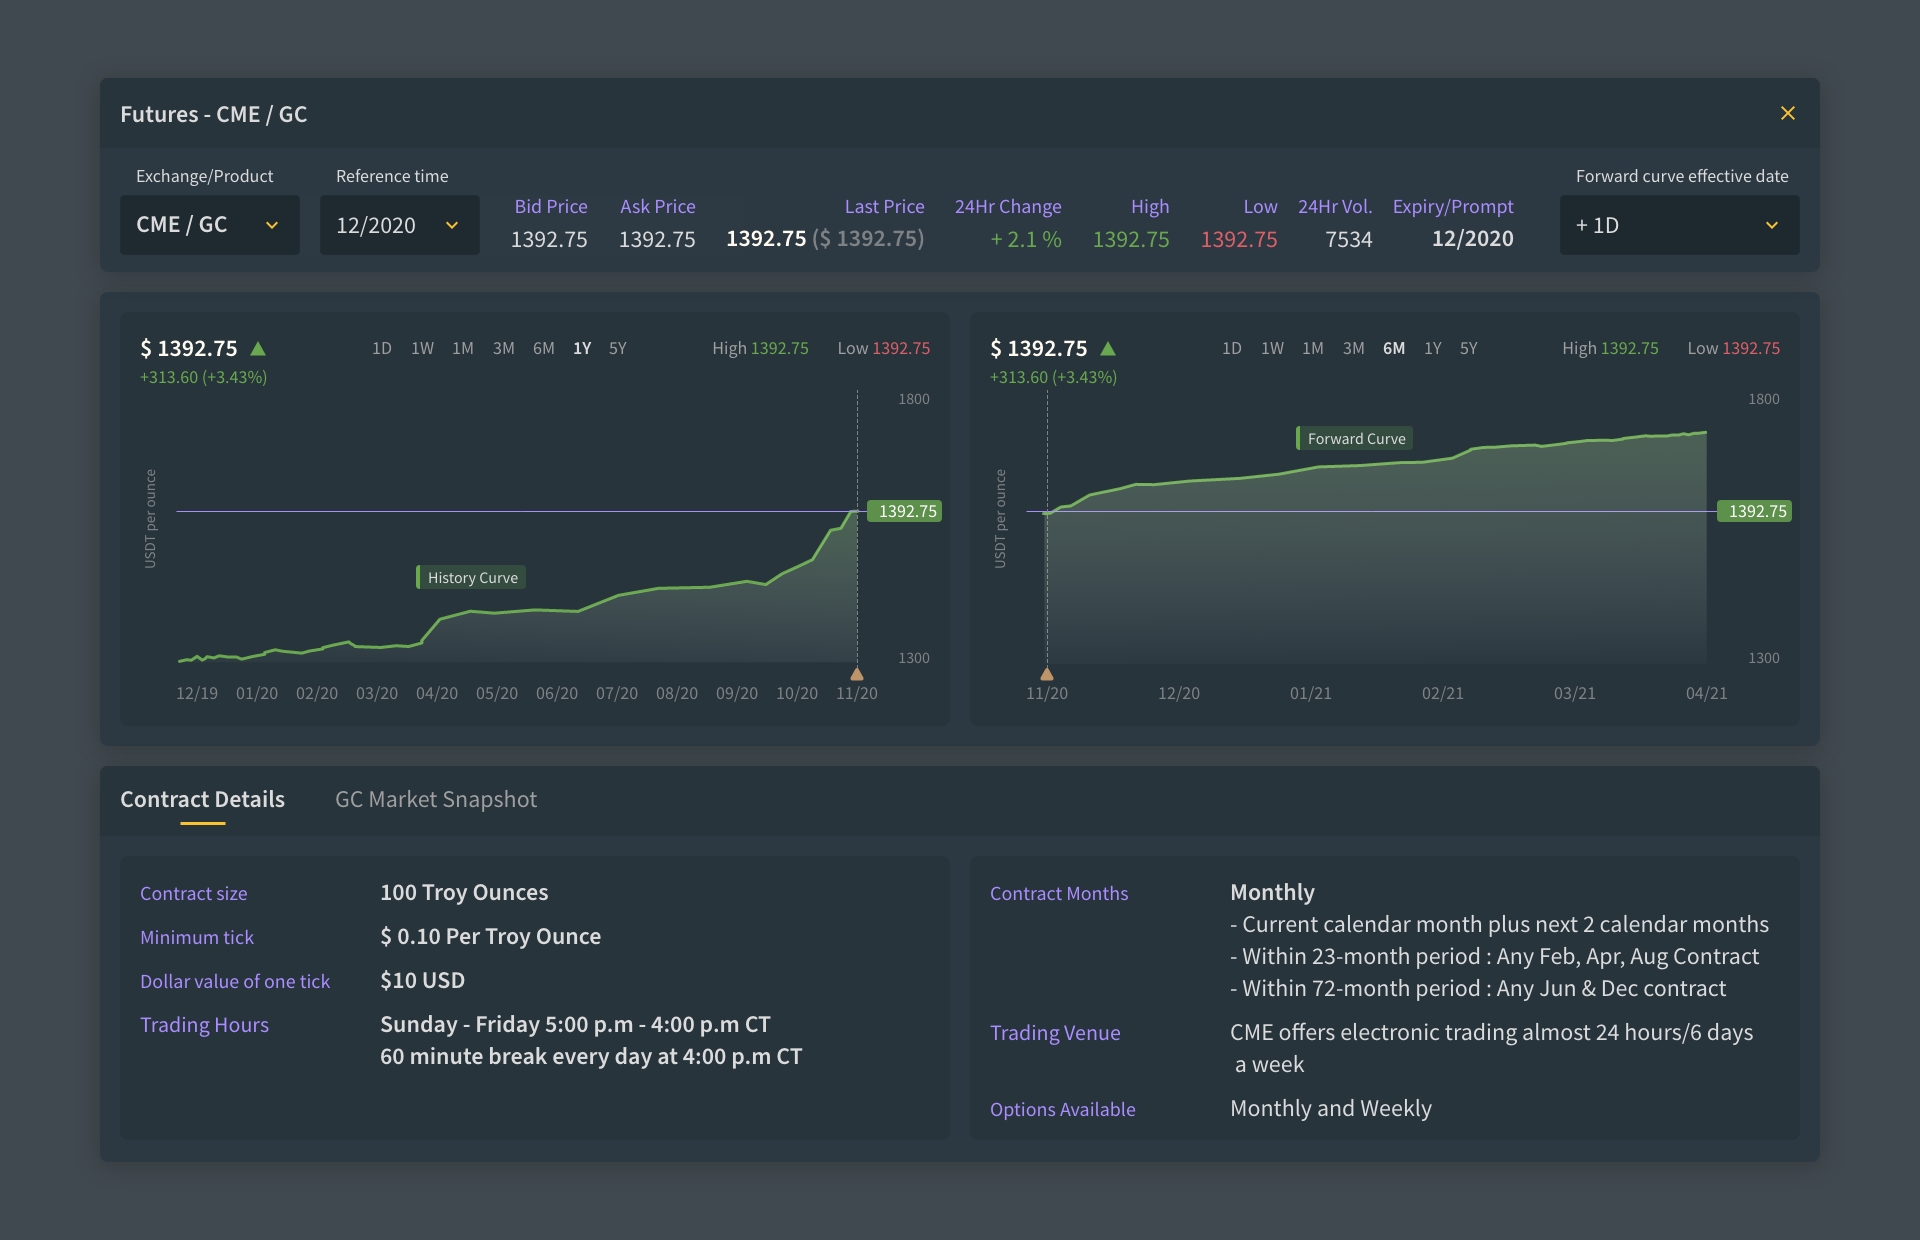Select the 1D range on the history chart

point(381,349)
